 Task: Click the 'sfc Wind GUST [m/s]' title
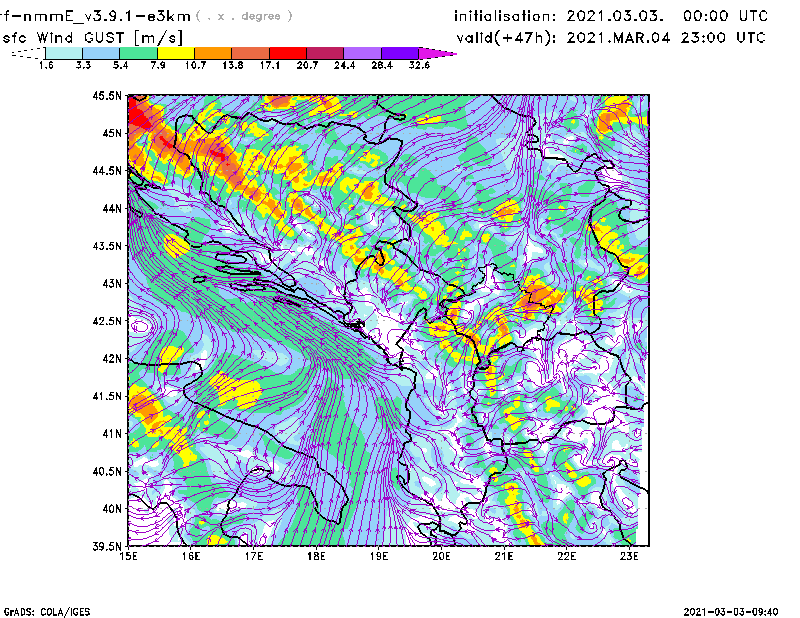click(x=92, y=38)
